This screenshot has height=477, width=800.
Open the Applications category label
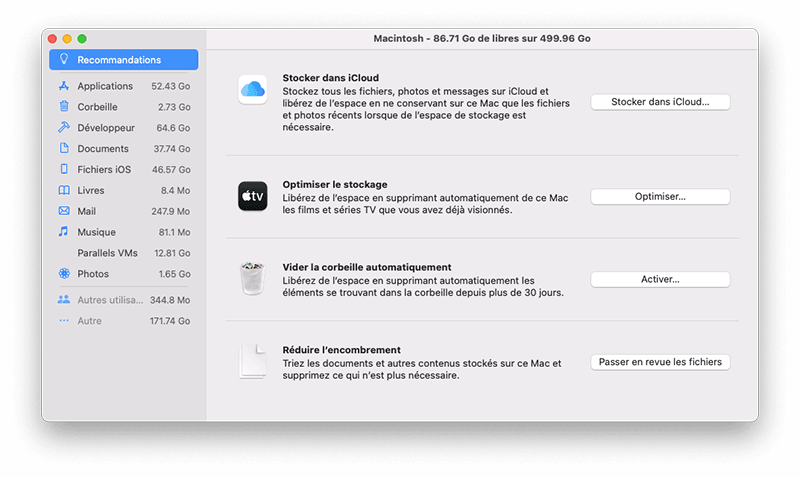[105, 86]
